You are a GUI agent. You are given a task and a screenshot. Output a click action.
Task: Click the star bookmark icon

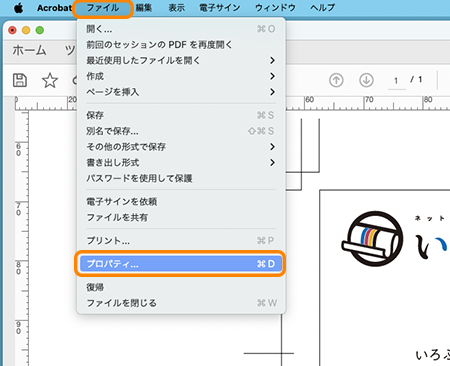[50, 80]
